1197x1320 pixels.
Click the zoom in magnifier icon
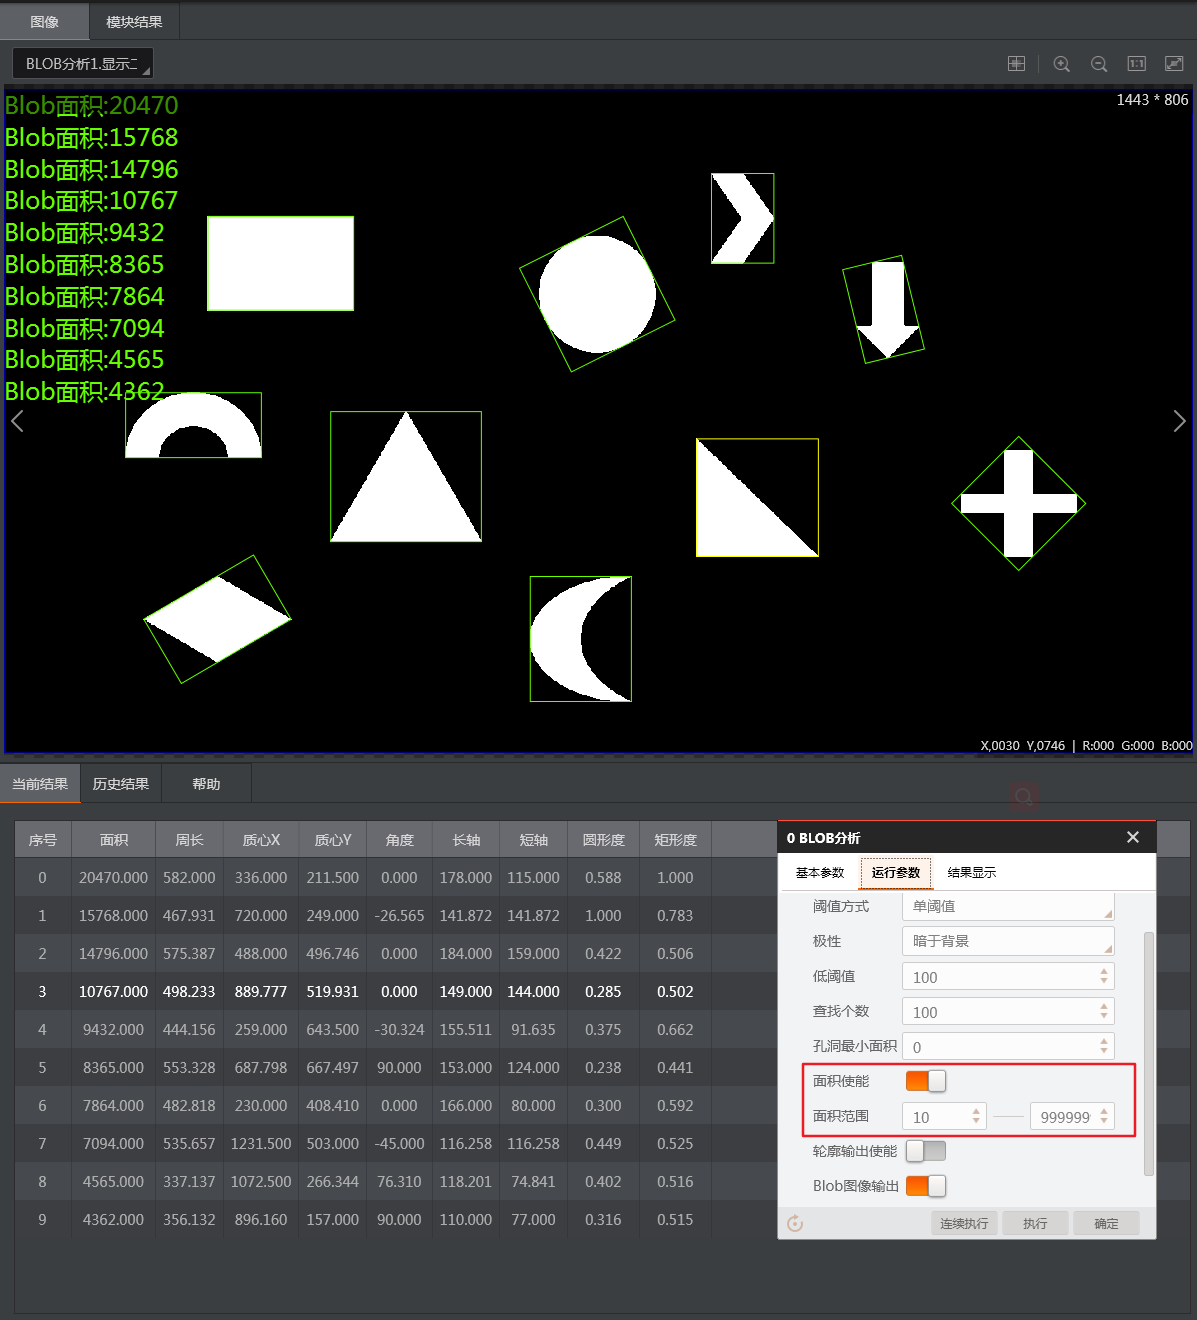coord(1061,63)
